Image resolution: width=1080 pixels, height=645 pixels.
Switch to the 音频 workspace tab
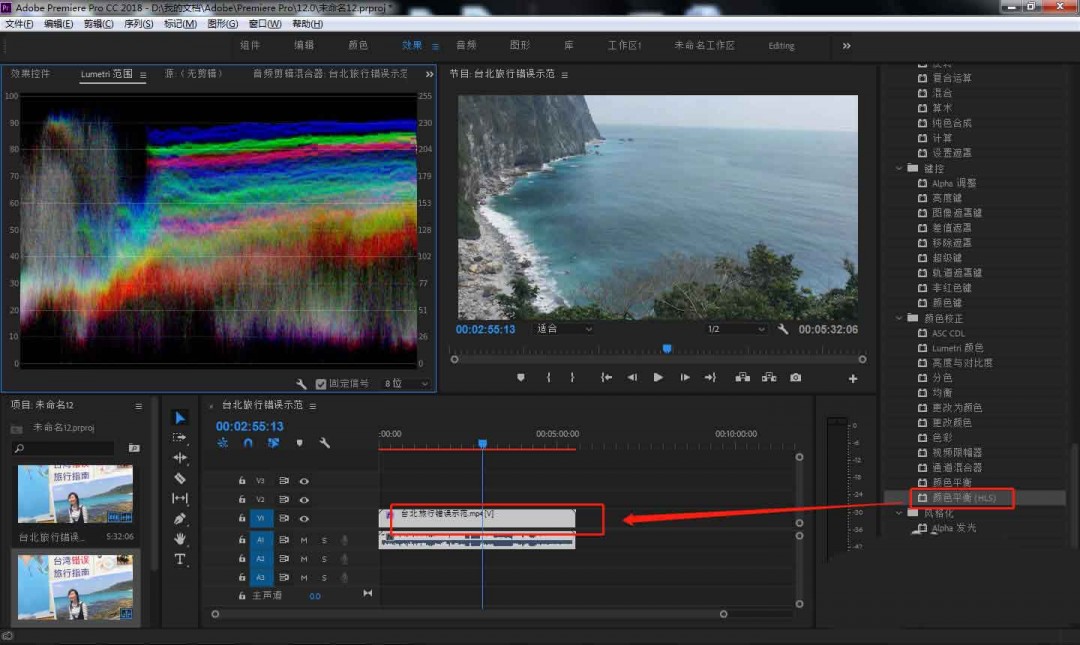coord(466,46)
